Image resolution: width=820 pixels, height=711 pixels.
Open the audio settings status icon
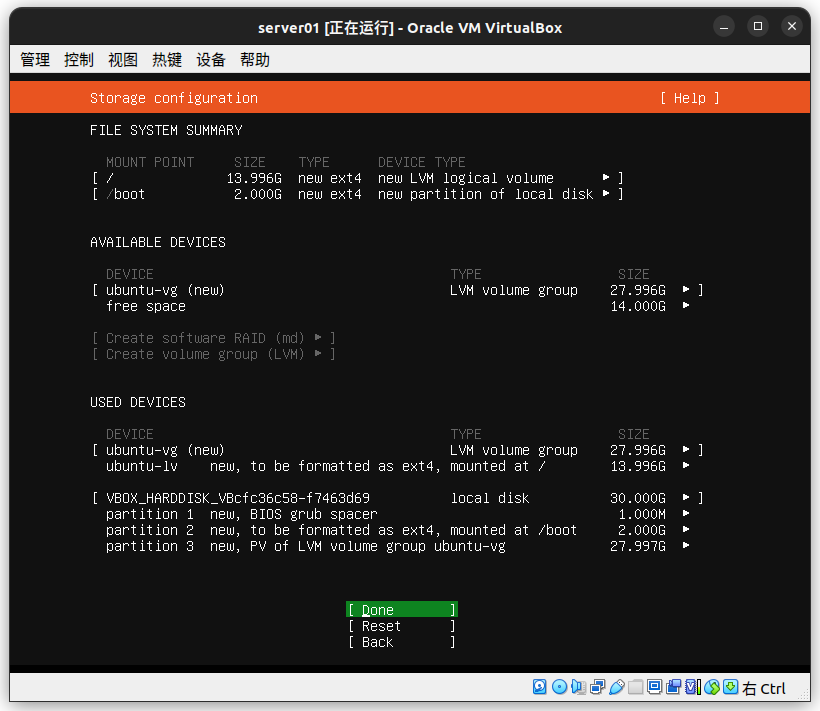coord(578,687)
